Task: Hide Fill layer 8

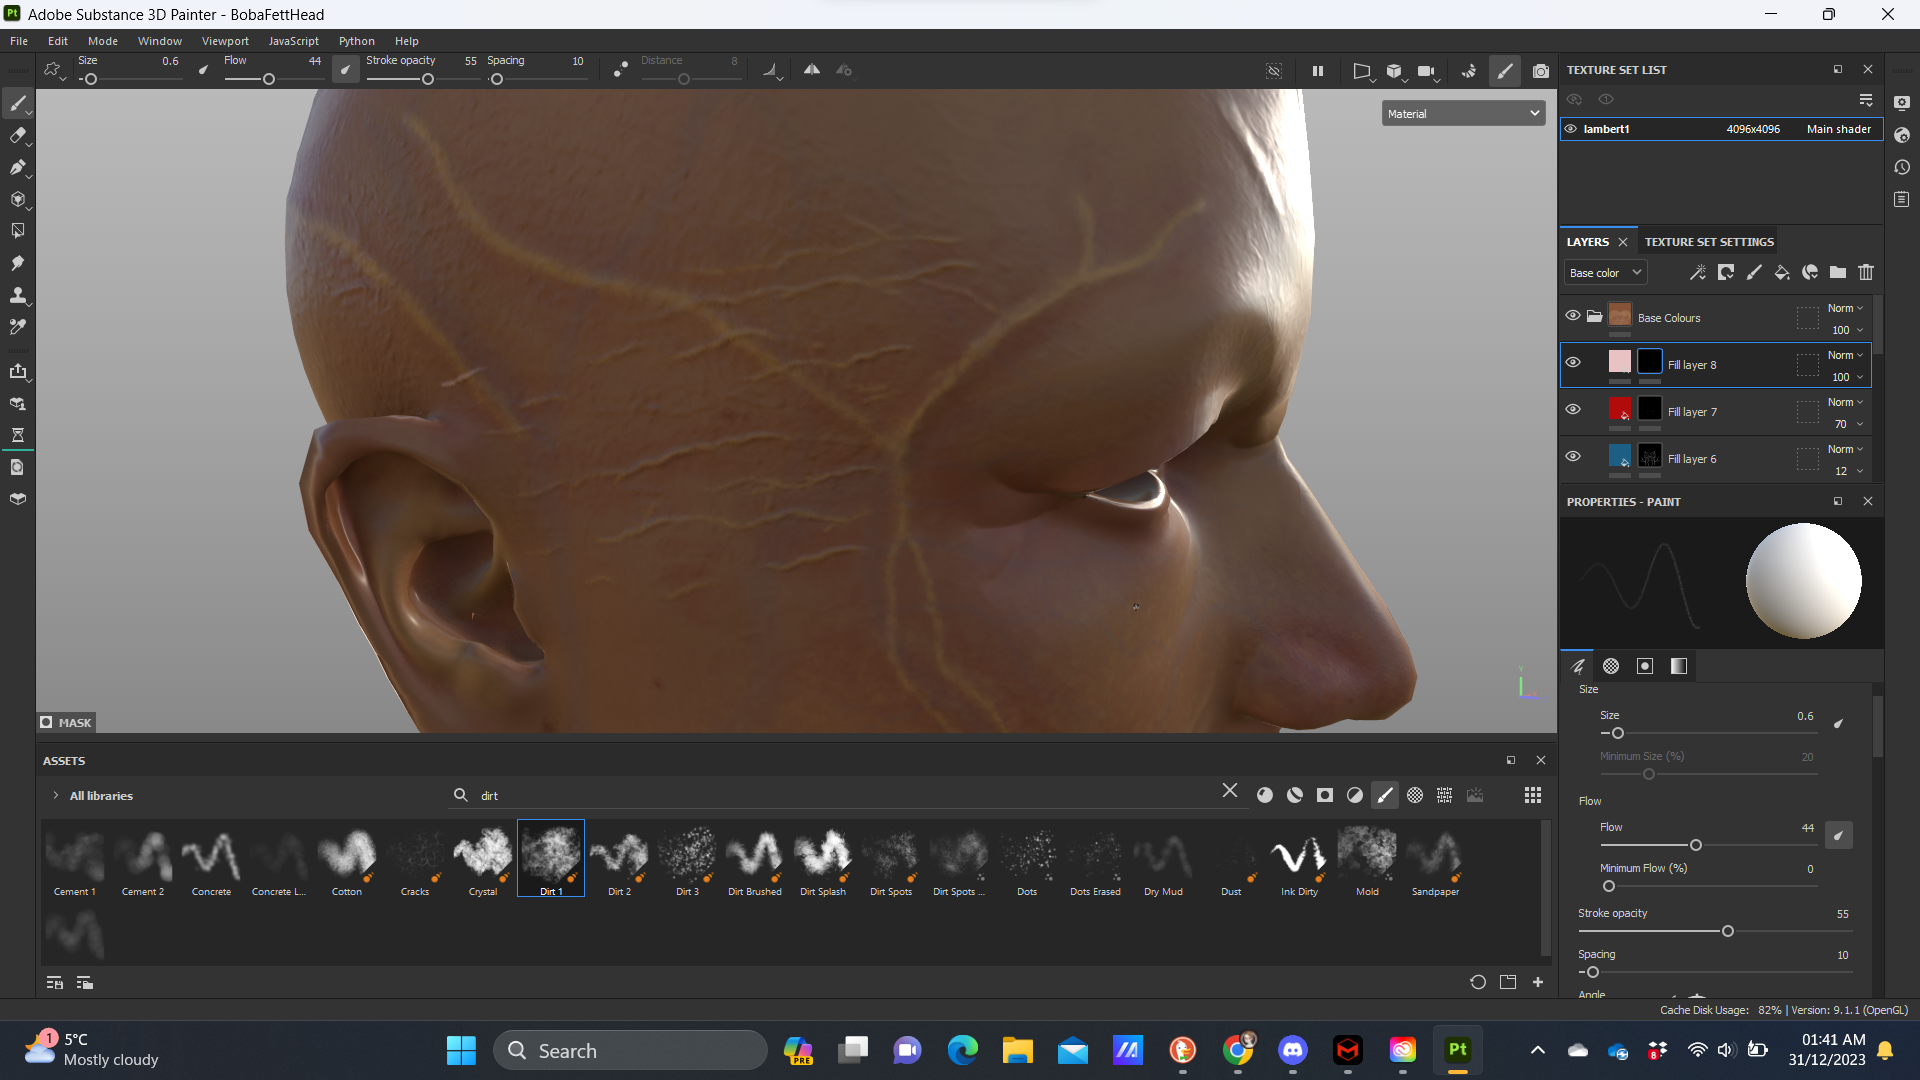Action: (1573, 363)
